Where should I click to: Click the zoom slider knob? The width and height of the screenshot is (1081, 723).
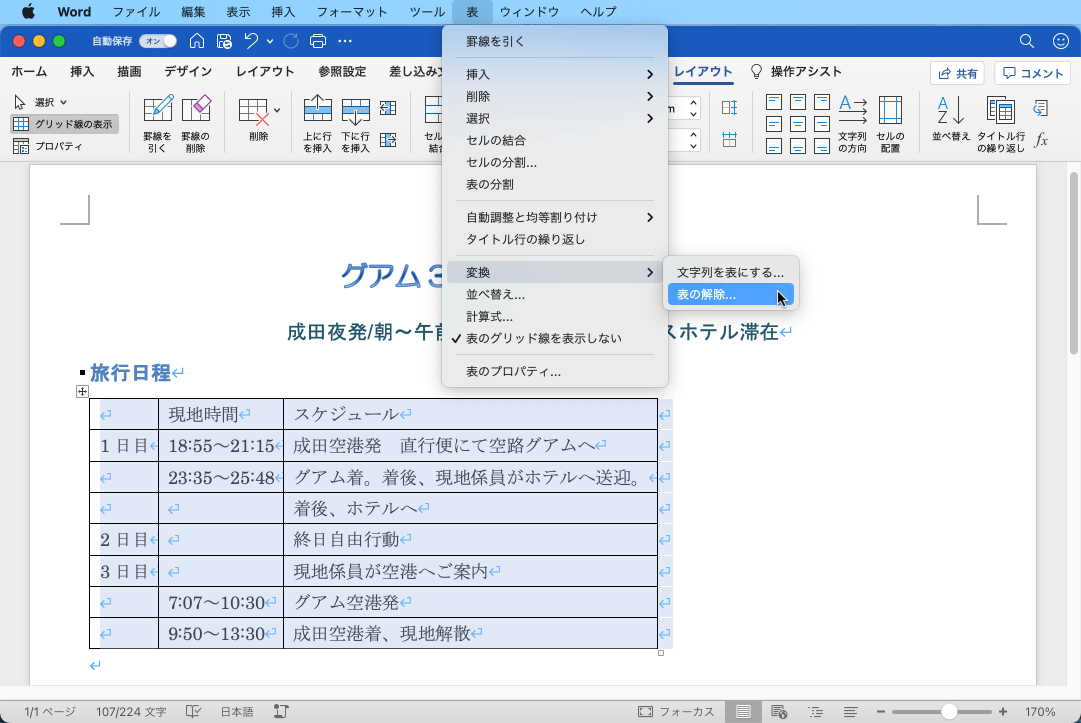coord(949,712)
